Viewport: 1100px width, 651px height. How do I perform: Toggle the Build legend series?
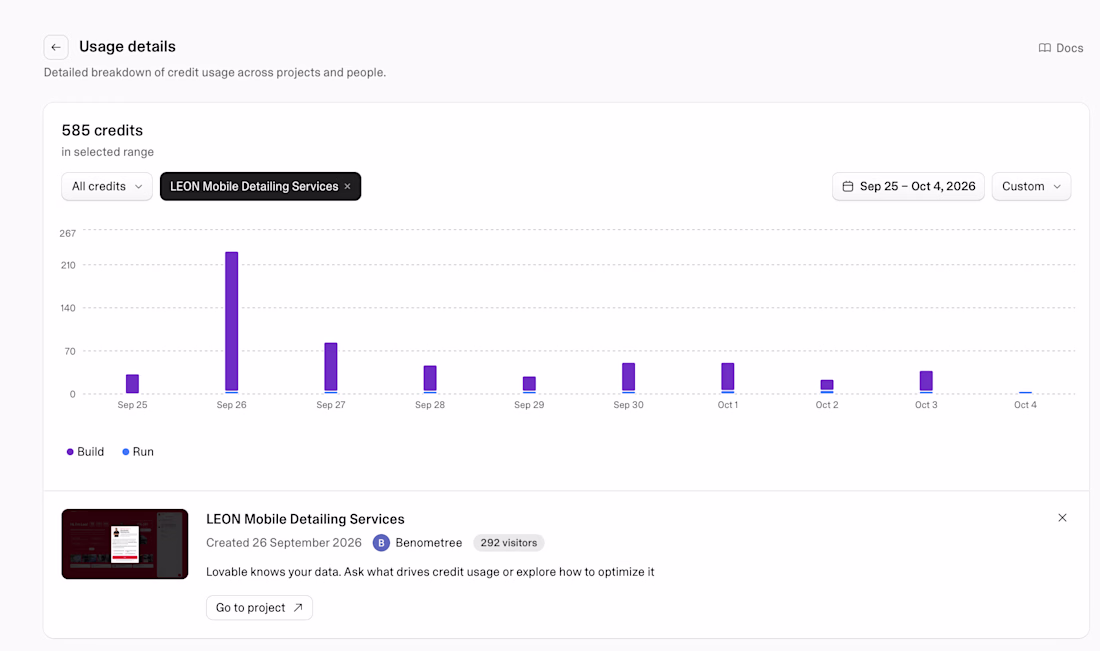[85, 452]
